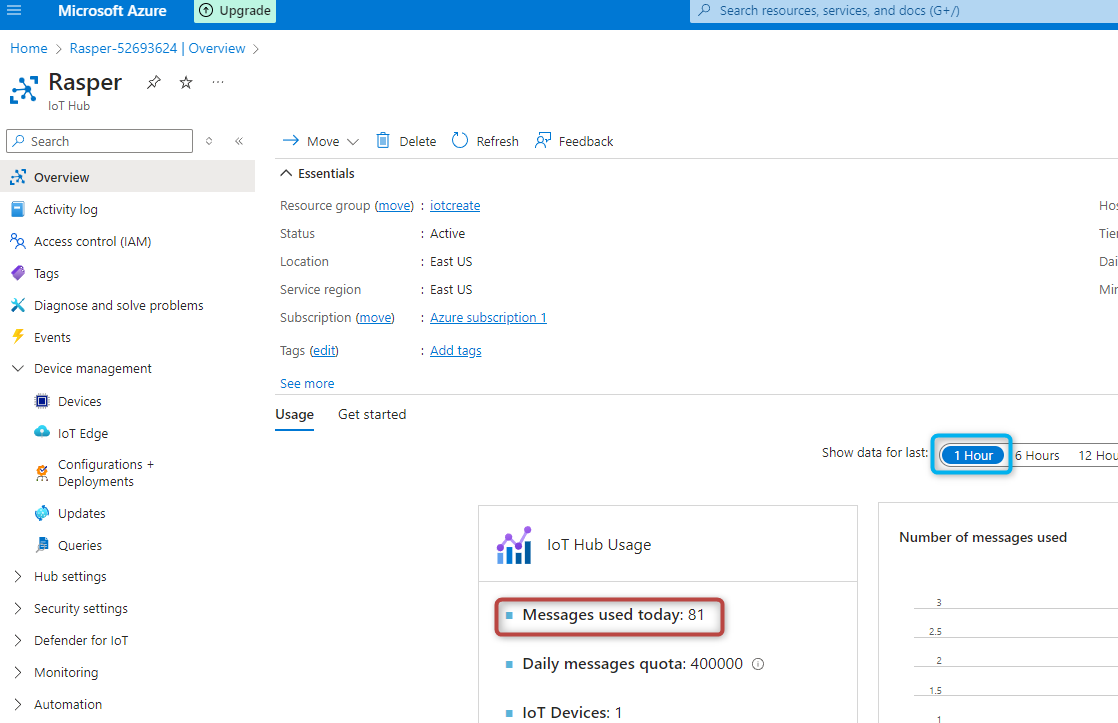Collapse the Essentials section
1118x723 pixels.
pos(317,173)
